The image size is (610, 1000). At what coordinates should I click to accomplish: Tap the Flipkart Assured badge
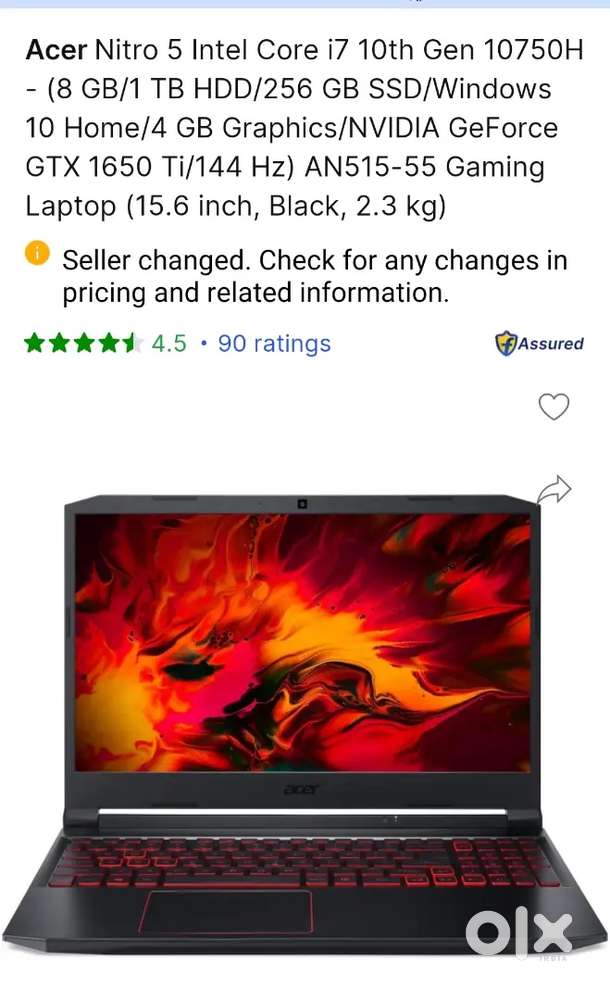539,343
